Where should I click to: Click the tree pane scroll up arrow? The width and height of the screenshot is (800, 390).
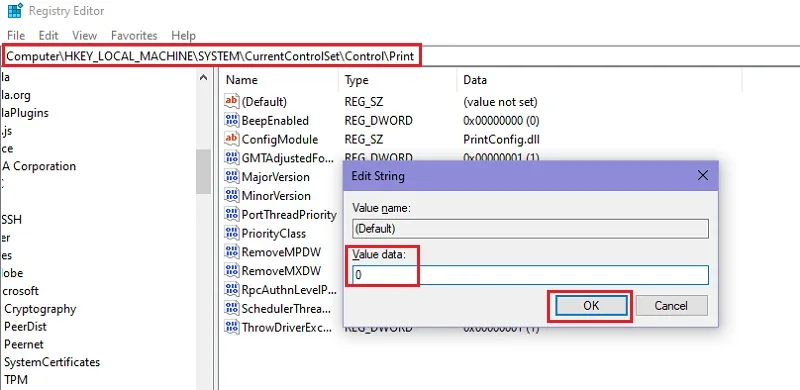[x=203, y=78]
